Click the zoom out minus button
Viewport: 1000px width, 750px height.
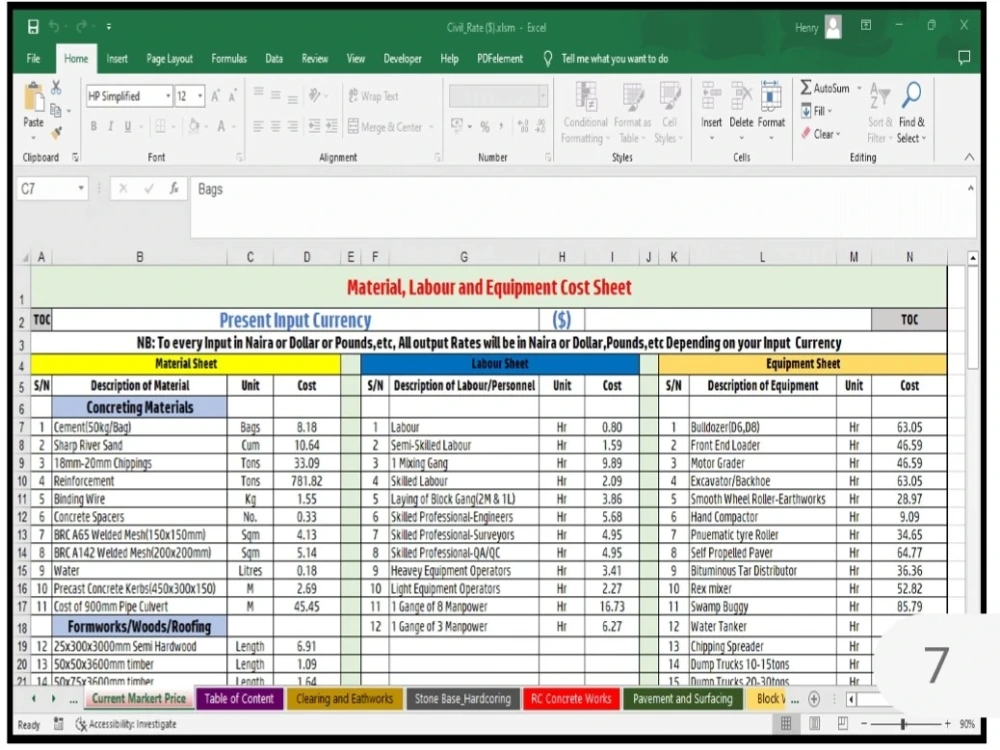(864, 723)
